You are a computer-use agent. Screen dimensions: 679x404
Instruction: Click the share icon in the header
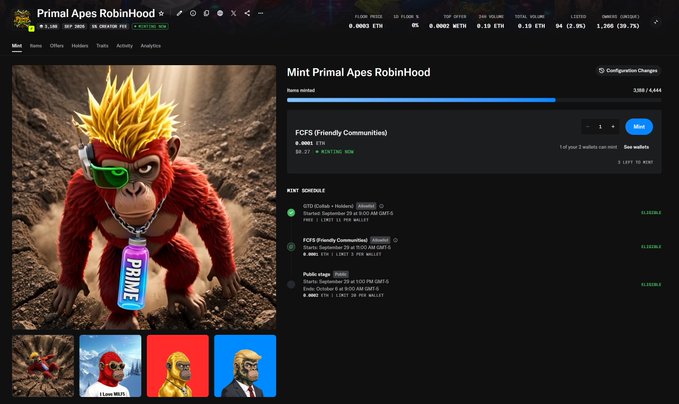247,13
